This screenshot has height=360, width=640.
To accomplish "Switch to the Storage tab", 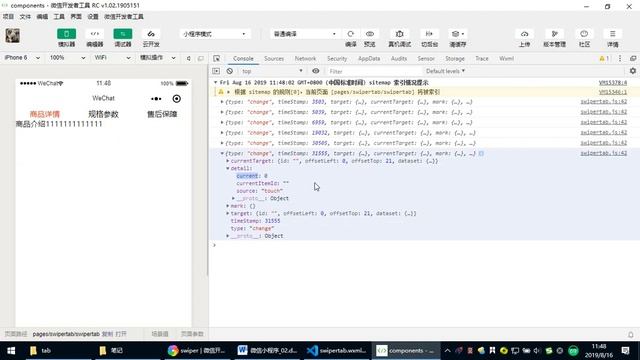I will click(x=455, y=59).
